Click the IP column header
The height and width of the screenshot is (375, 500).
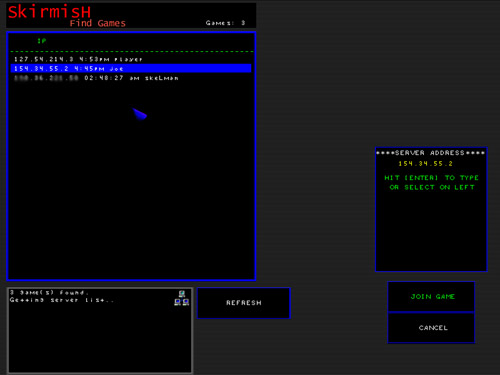click(42, 41)
